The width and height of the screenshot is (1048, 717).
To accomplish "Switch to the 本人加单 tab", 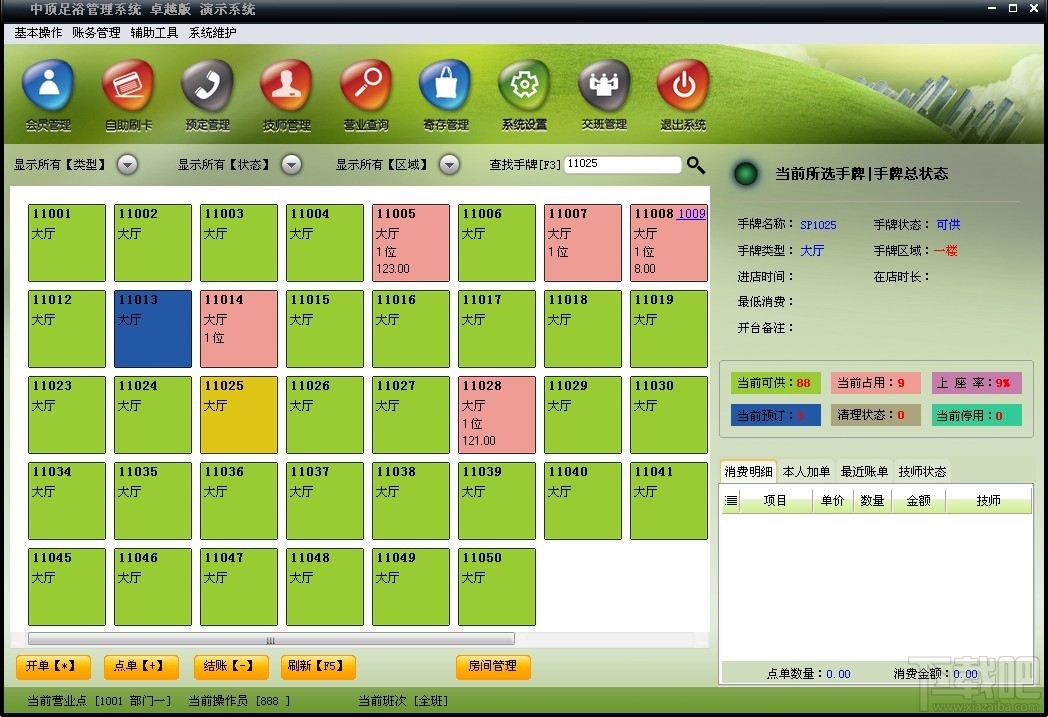I will click(x=806, y=472).
